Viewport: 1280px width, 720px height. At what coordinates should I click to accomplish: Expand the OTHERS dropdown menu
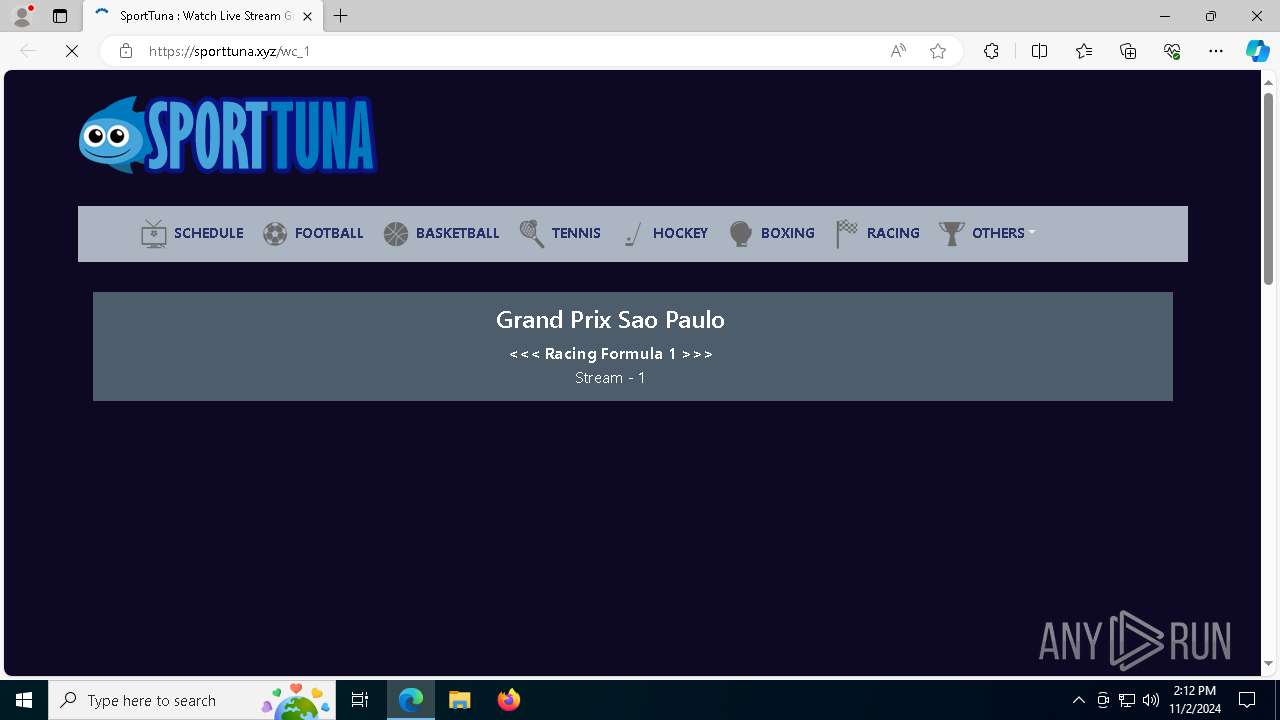[x=1003, y=233]
